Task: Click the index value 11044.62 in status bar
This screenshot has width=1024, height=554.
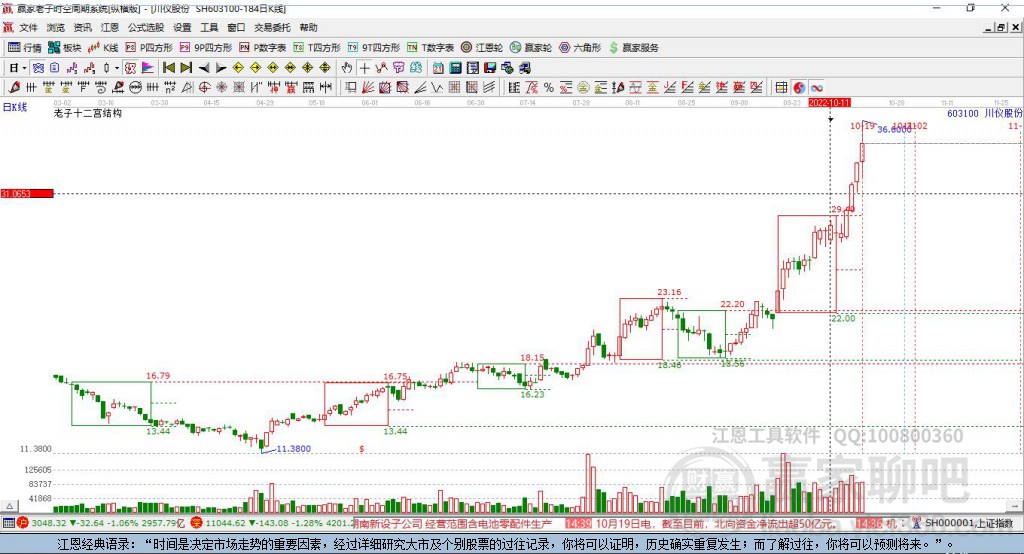Action: [x=226, y=523]
